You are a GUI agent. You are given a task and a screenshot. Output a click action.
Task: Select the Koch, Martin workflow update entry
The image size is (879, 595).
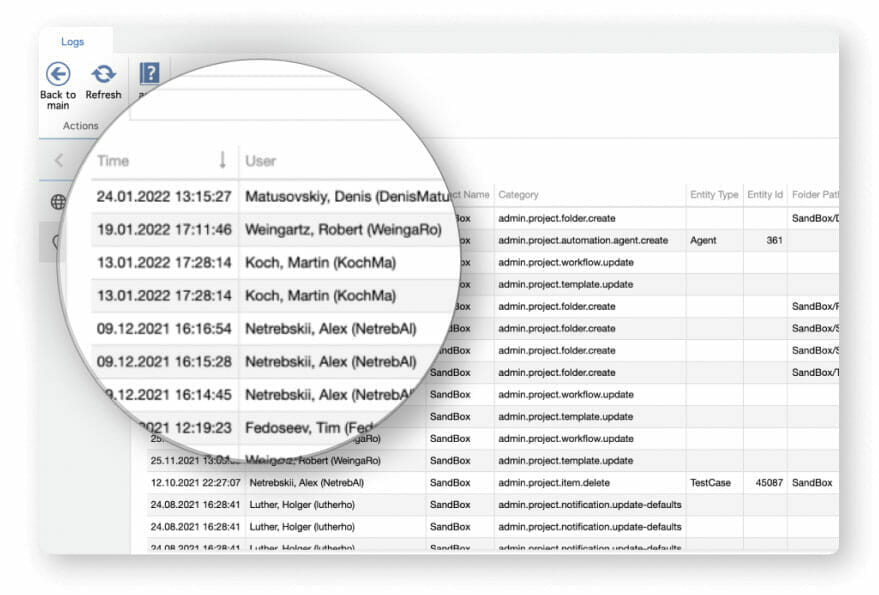coord(300,262)
